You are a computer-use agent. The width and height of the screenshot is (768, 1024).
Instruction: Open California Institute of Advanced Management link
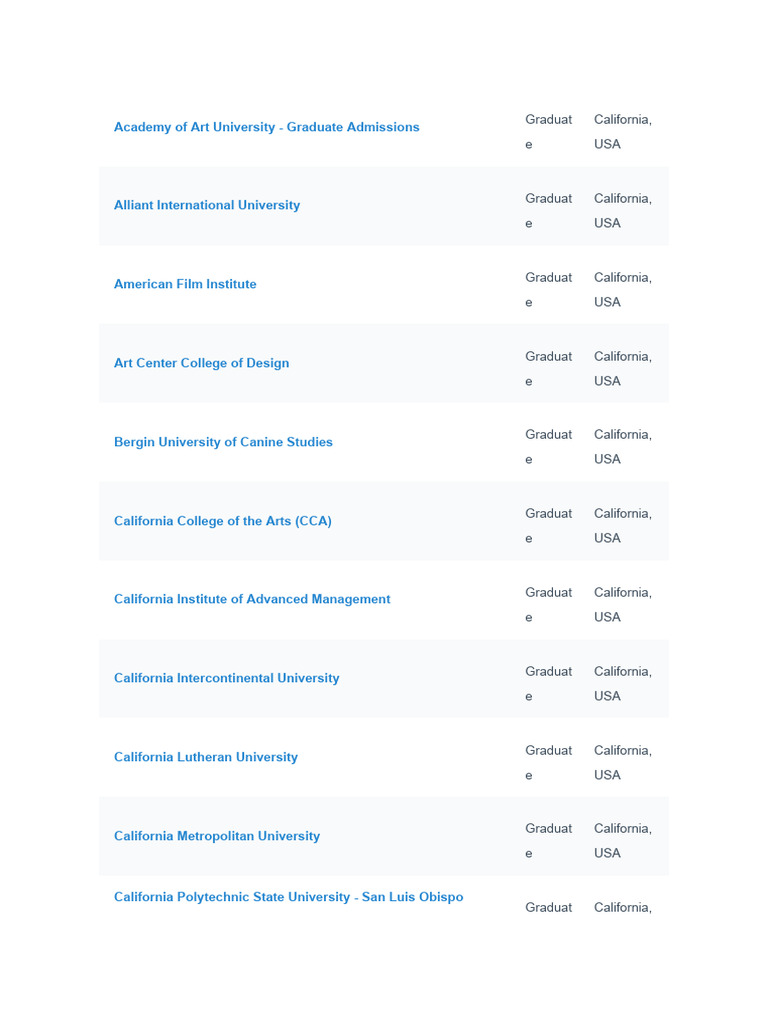pos(252,599)
